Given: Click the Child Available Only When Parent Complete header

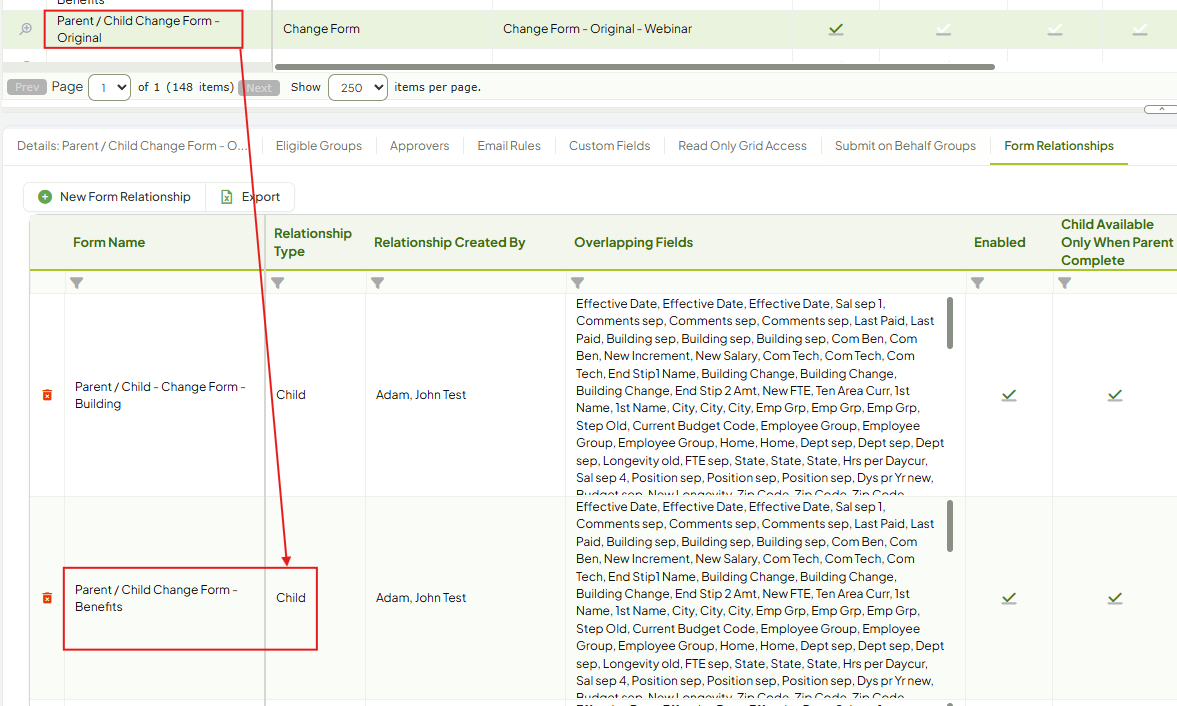Looking at the screenshot, I should click(1117, 242).
